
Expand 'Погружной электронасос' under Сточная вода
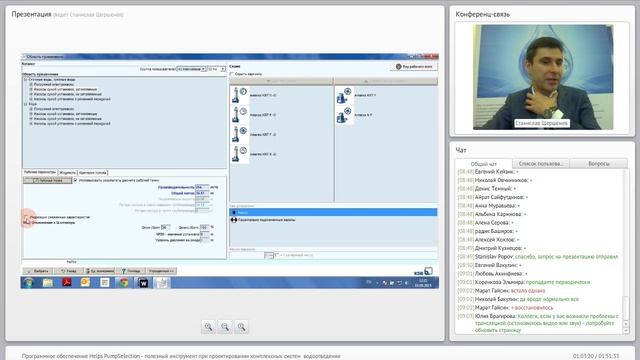(31, 84)
